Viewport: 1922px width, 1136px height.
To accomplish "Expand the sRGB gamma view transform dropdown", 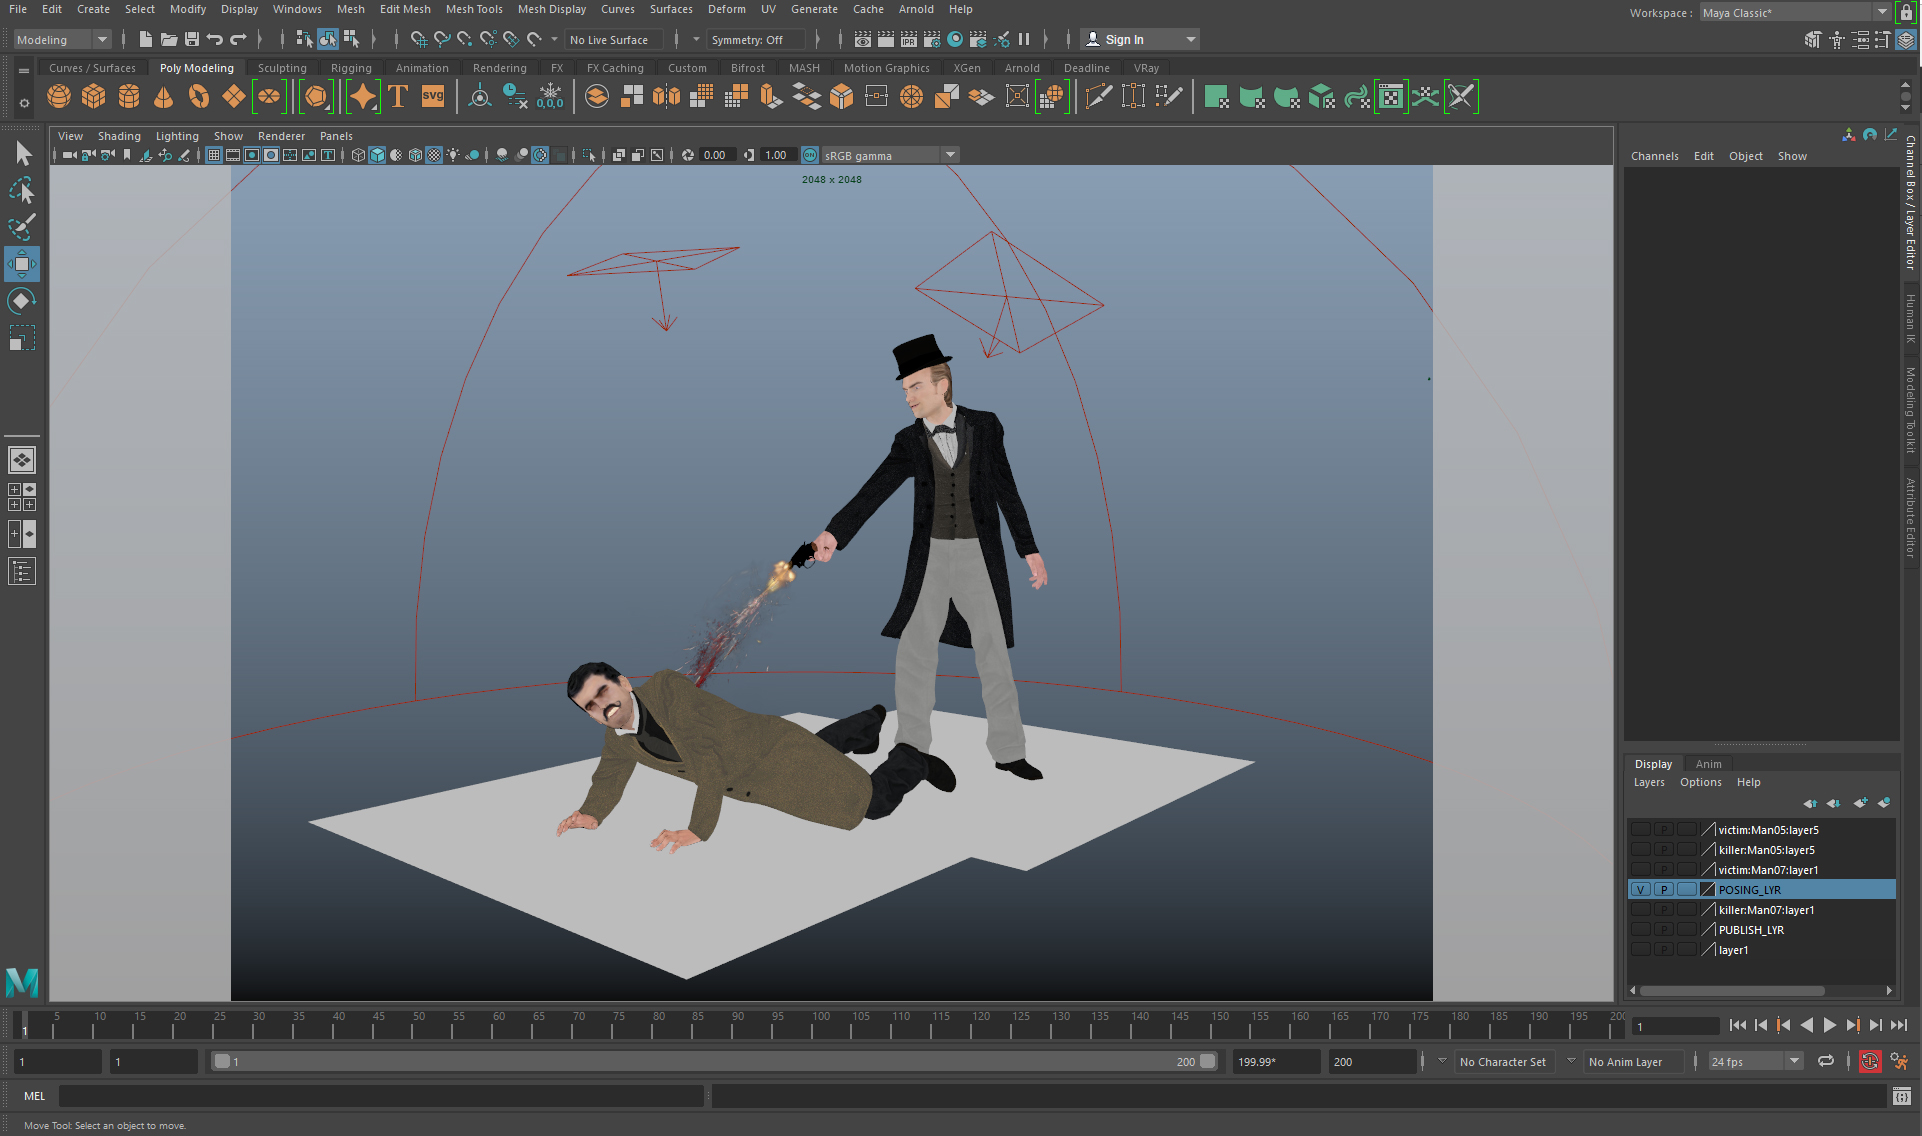I will point(950,155).
